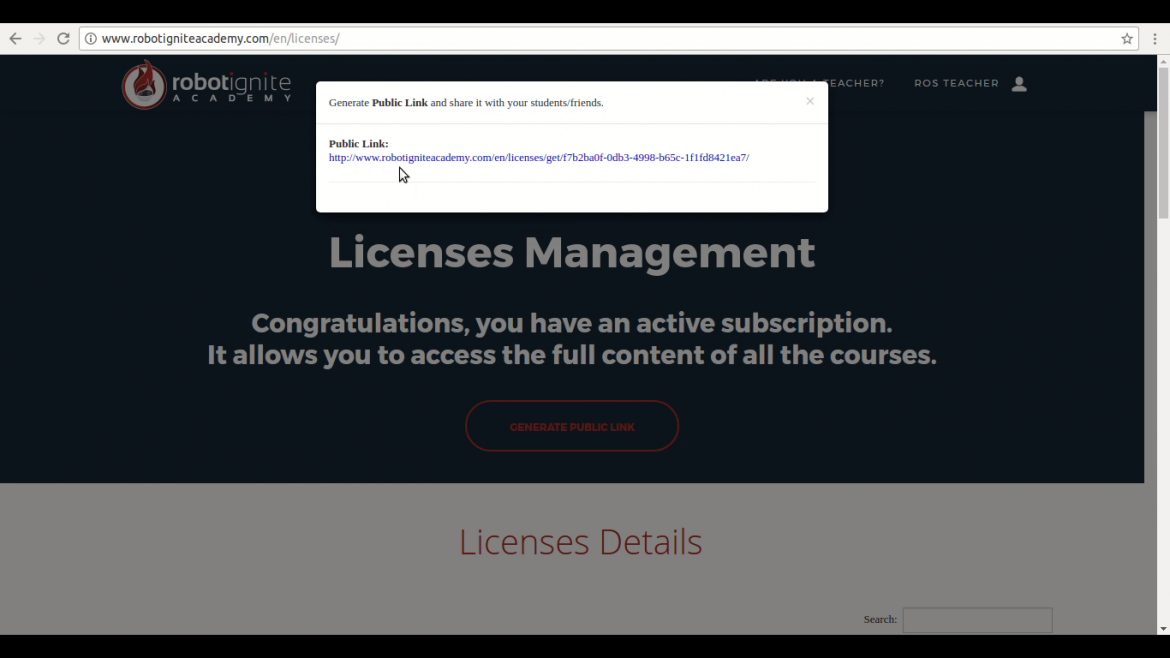Go back with browser back arrow
1170x658 pixels.
(16, 39)
